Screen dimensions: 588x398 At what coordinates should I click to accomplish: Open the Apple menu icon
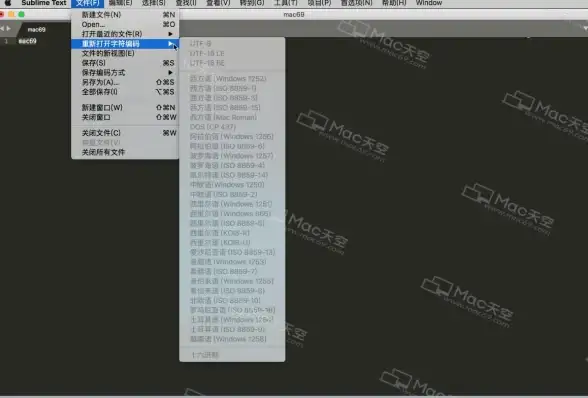tap(8, 3)
